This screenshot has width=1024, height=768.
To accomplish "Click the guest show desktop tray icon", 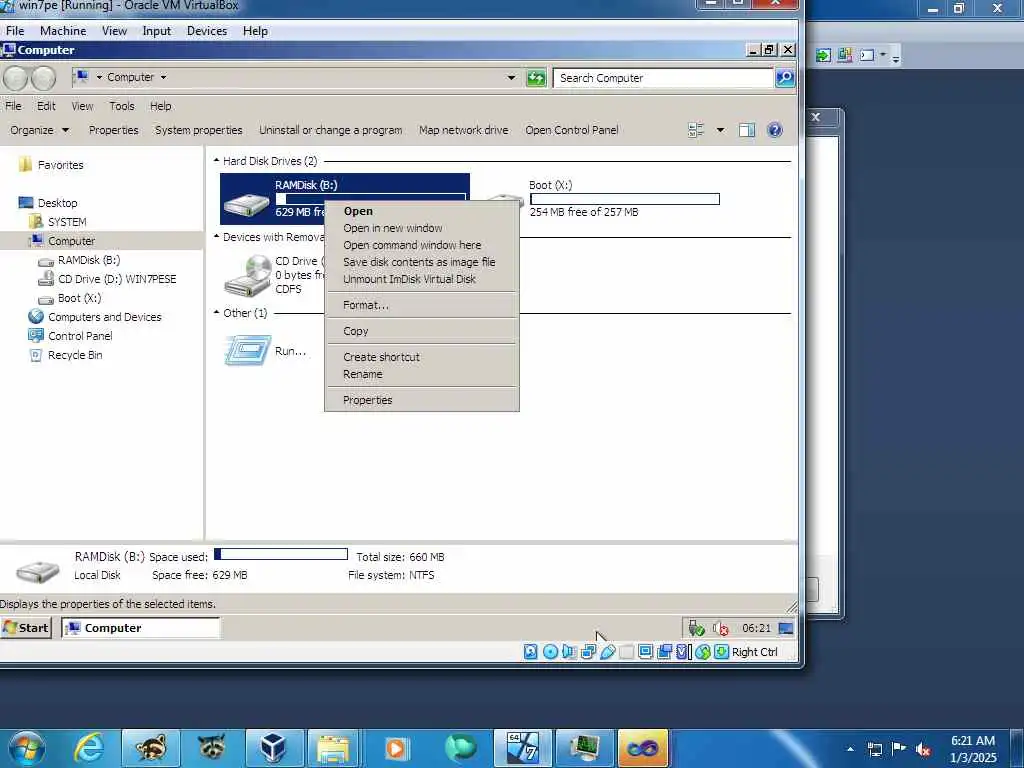I will [x=786, y=628].
